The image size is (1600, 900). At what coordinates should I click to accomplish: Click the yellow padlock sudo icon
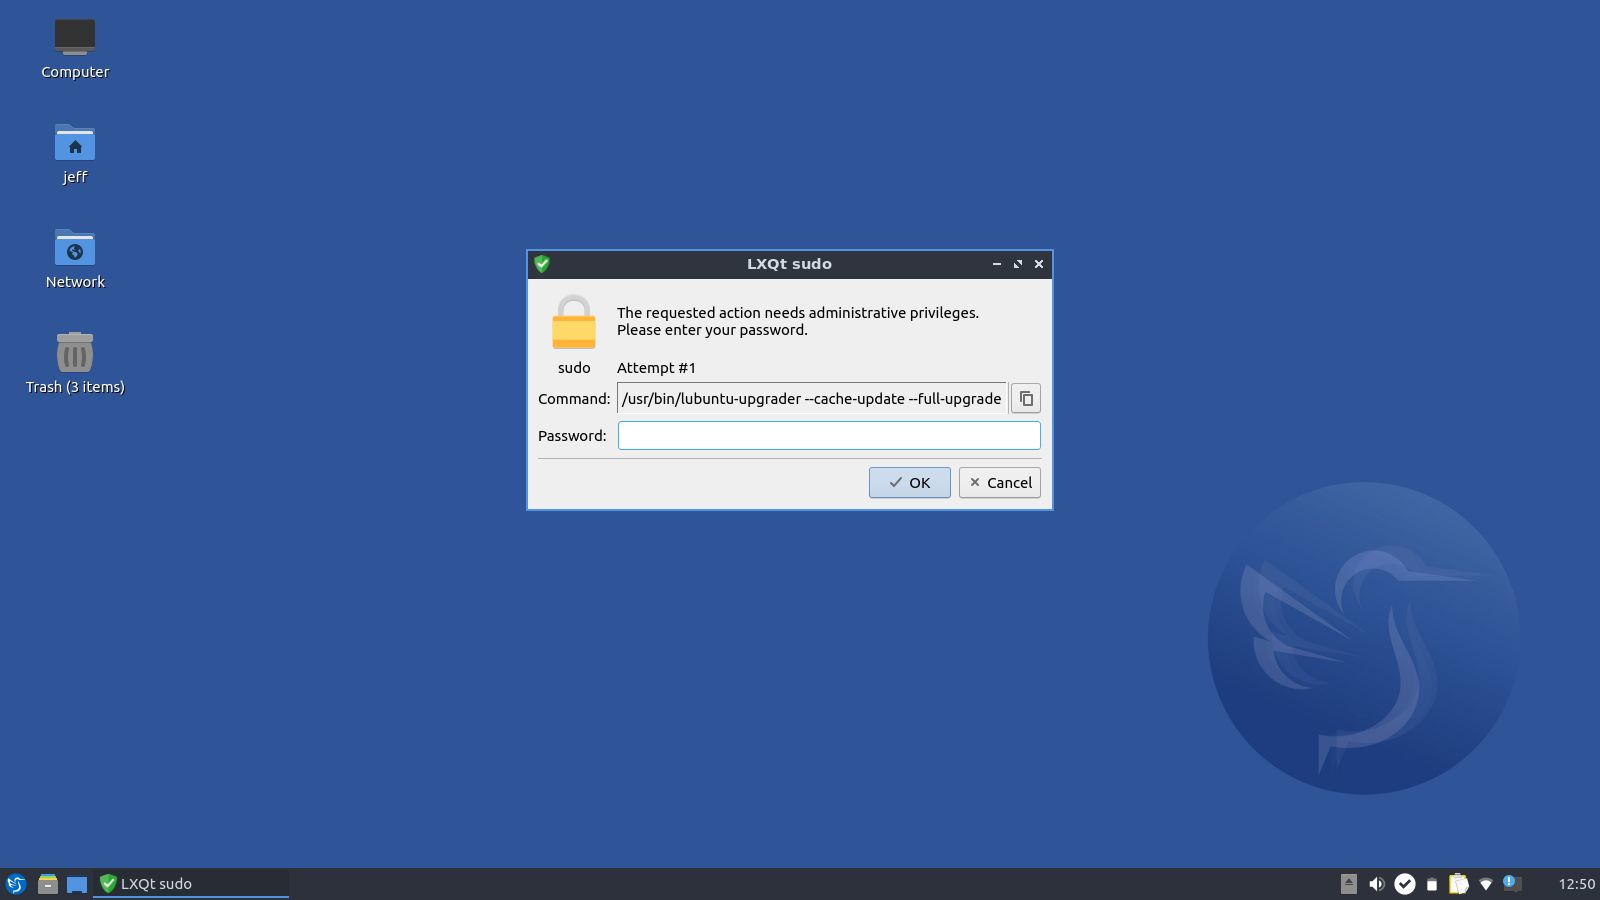point(574,321)
